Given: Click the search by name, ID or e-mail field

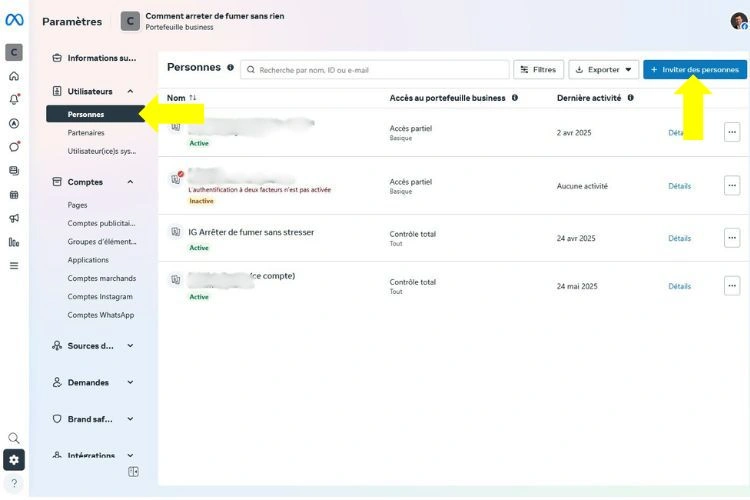Looking at the screenshot, I should (x=375, y=70).
